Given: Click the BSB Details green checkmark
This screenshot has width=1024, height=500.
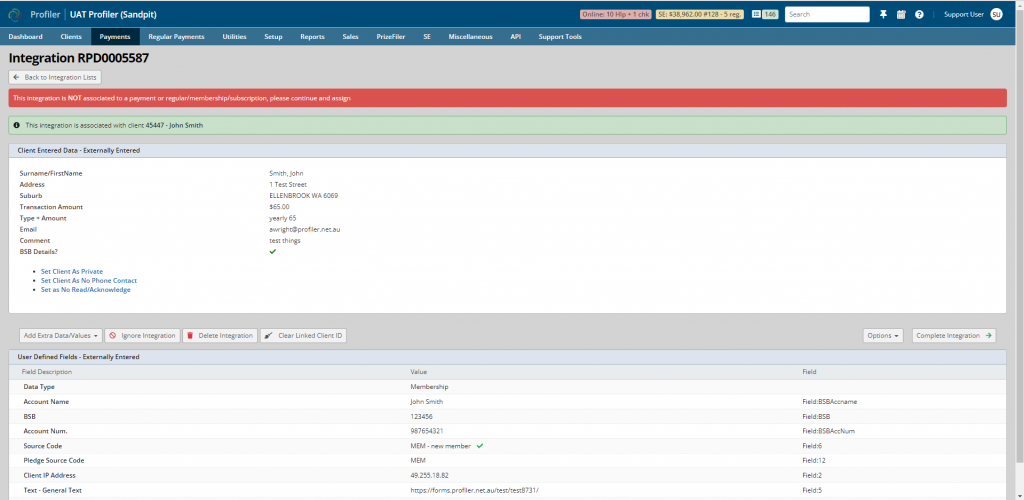Looking at the screenshot, I should tap(272, 251).
